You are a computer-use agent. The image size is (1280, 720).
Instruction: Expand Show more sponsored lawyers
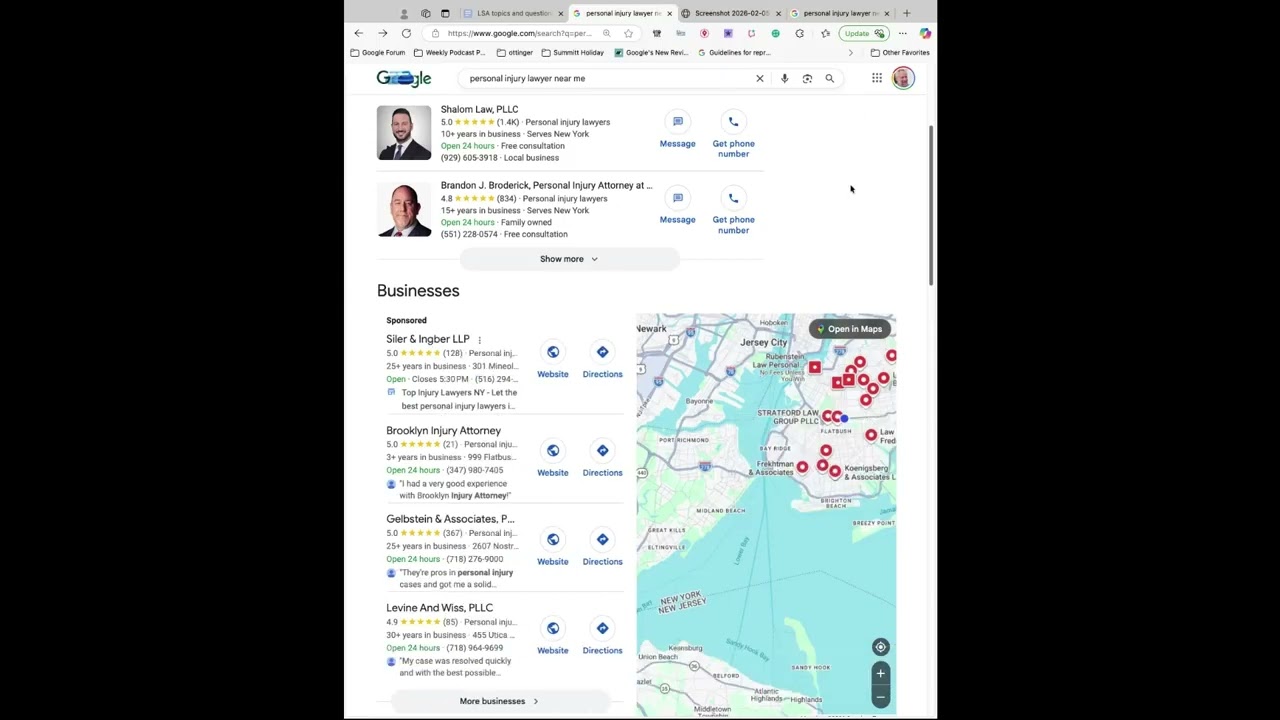[569, 259]
